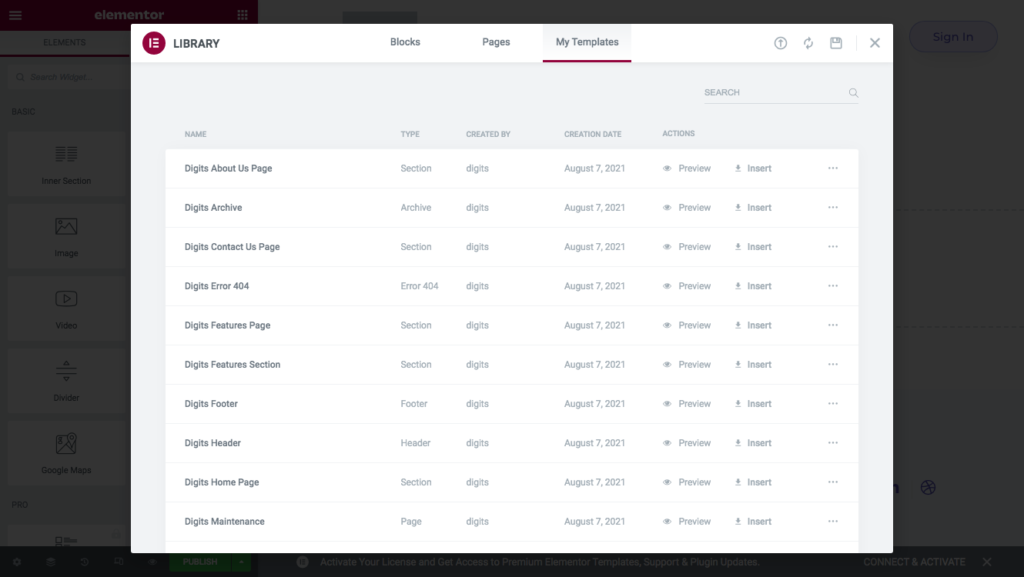Open the widgets grid icon in Elementor header
The width and height of the screenshot is (1024, 577).
tap(242, 15)
